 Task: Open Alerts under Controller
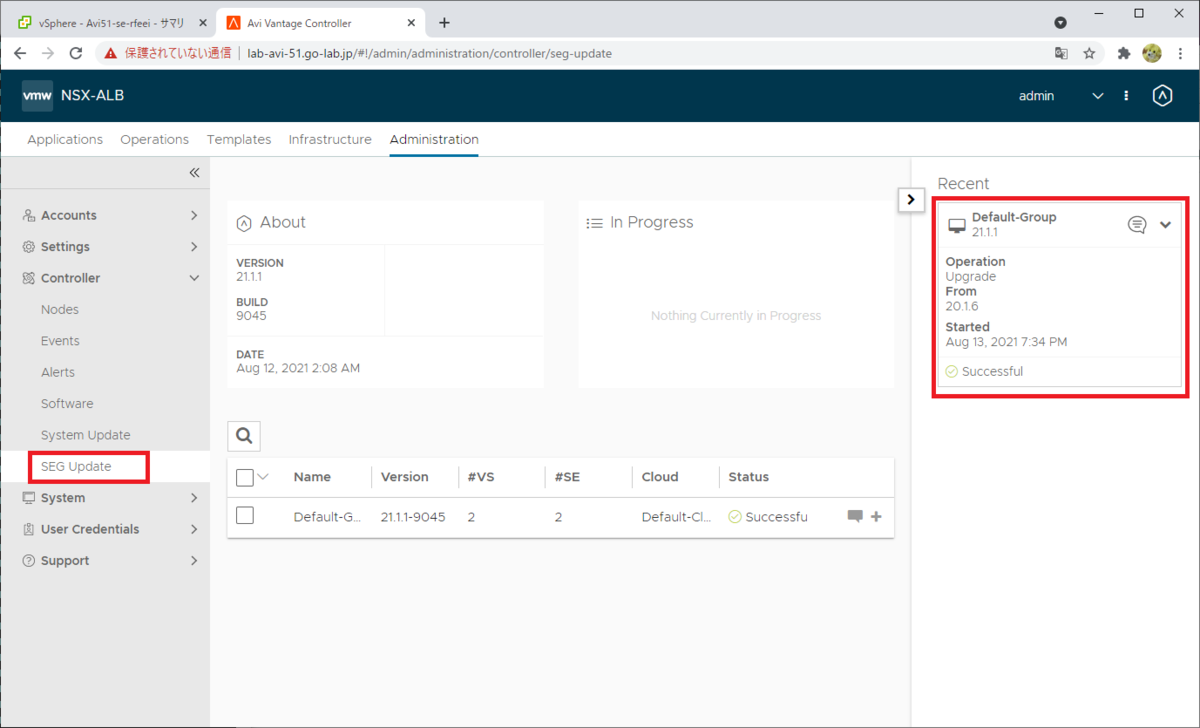[58, 372]
